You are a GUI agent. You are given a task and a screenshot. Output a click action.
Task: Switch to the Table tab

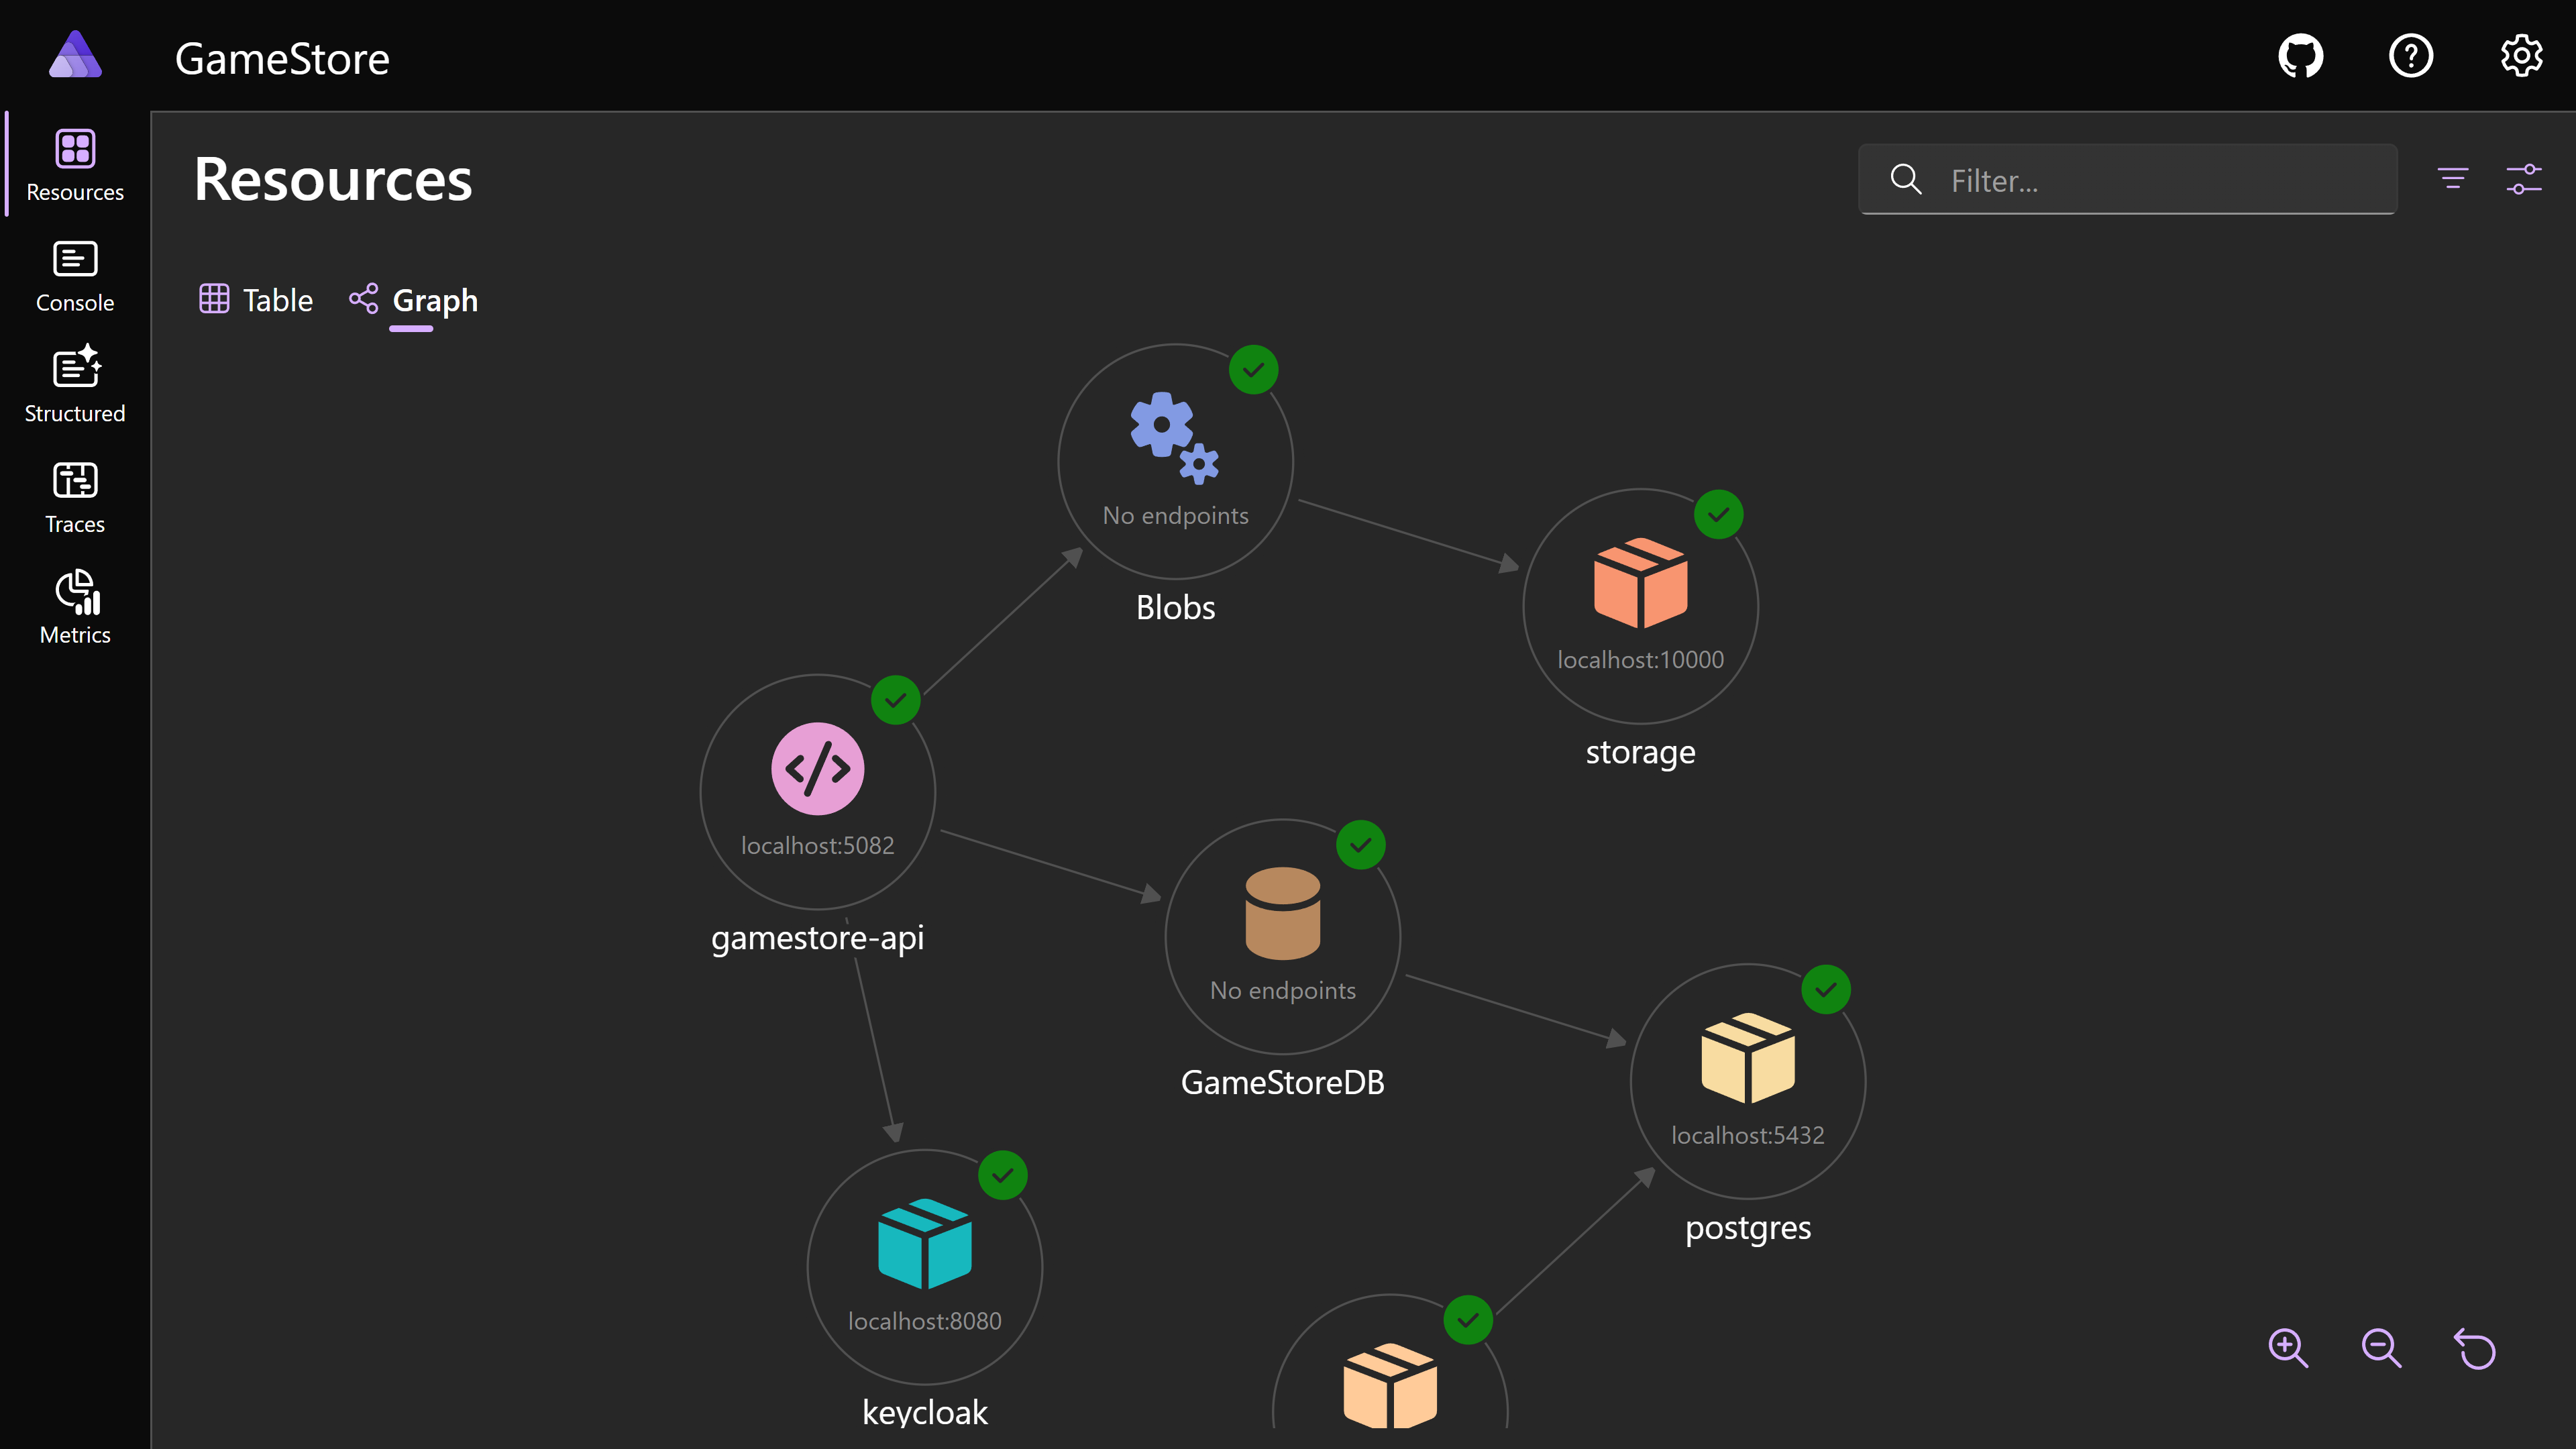click(256, 300)
